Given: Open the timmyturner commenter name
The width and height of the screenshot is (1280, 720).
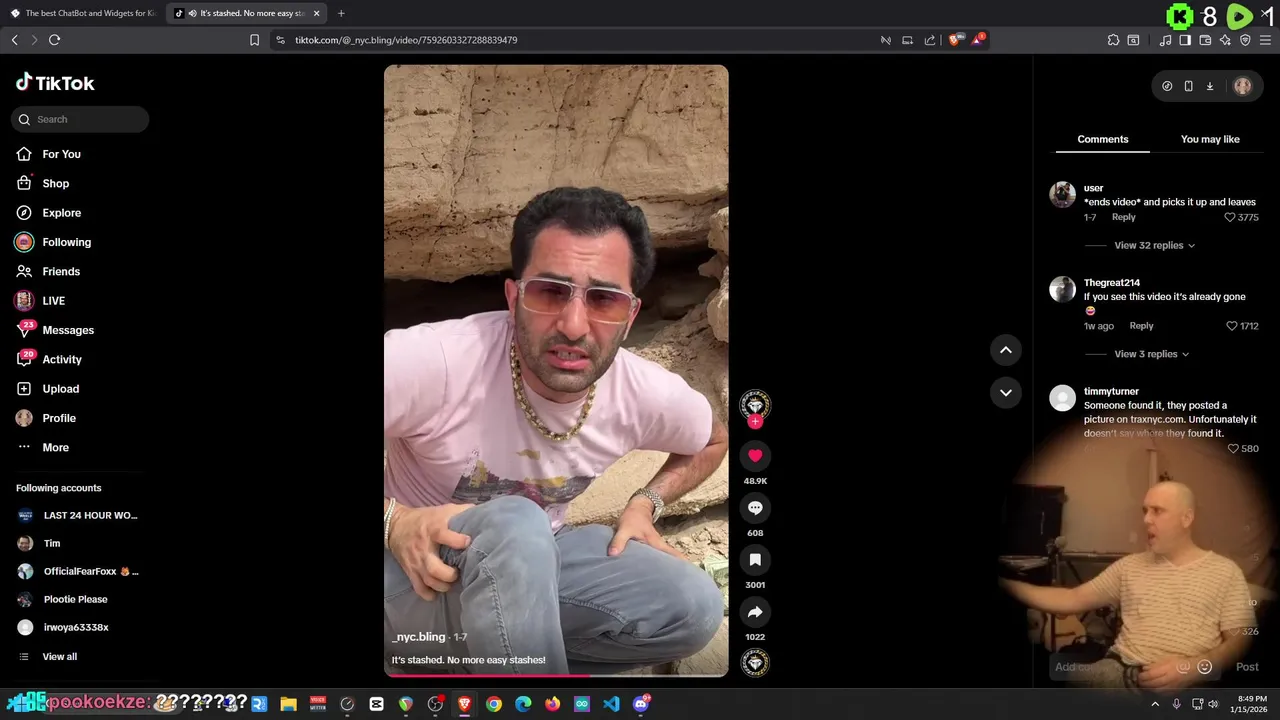Looking at the screenshot, I should click(x=1111, y=391).
